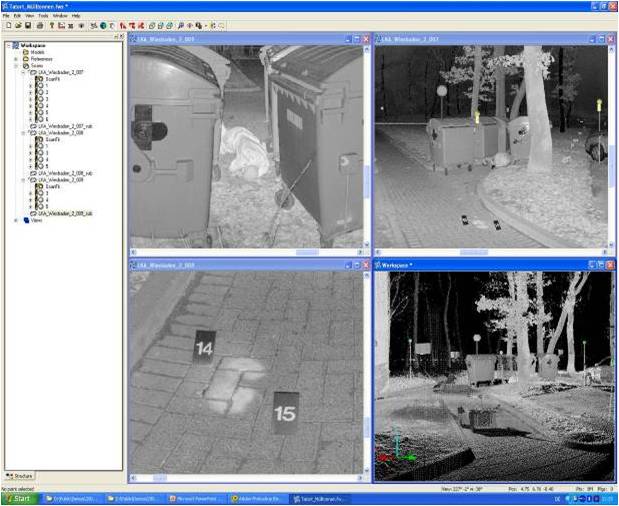
Task: Select the Workspace root node
Action: click(x=33, y=45)
